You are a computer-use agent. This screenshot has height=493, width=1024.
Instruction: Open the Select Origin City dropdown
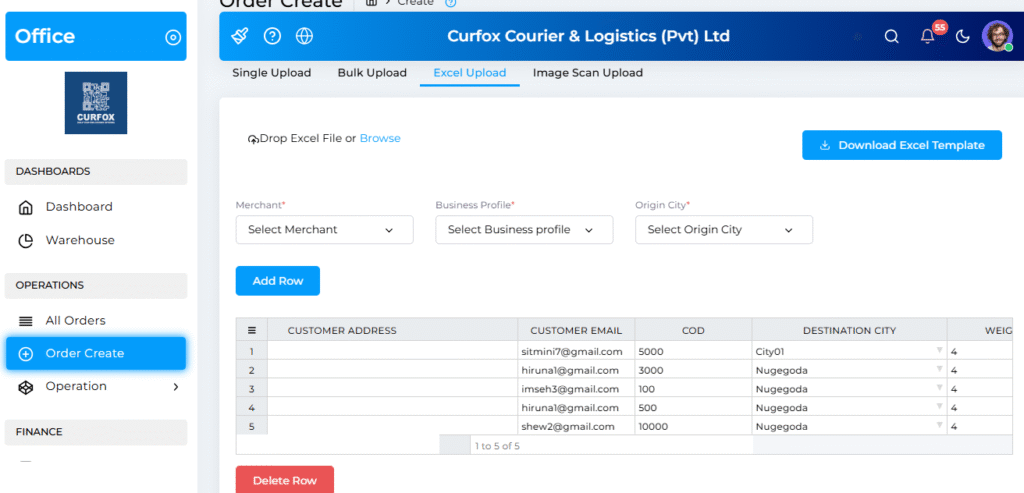[723, 230]
